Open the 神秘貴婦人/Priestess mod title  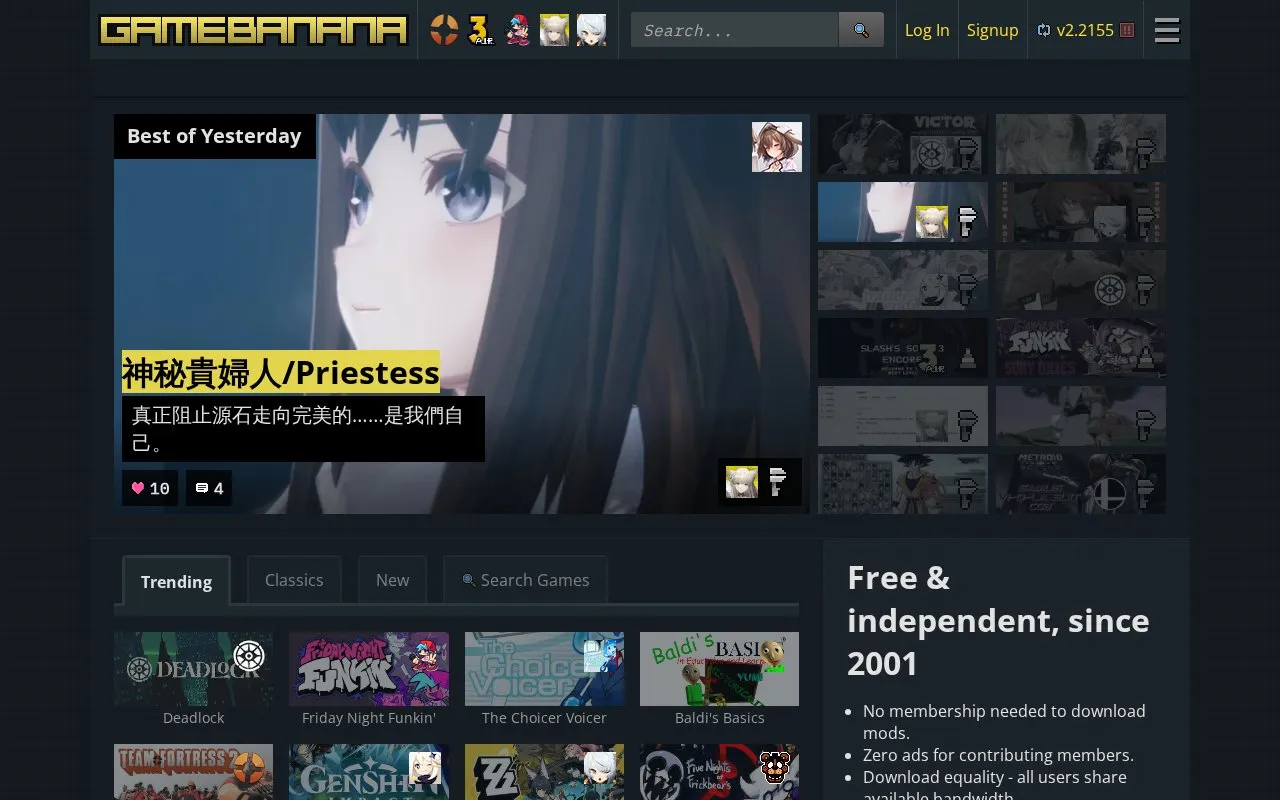click(281, 372)
